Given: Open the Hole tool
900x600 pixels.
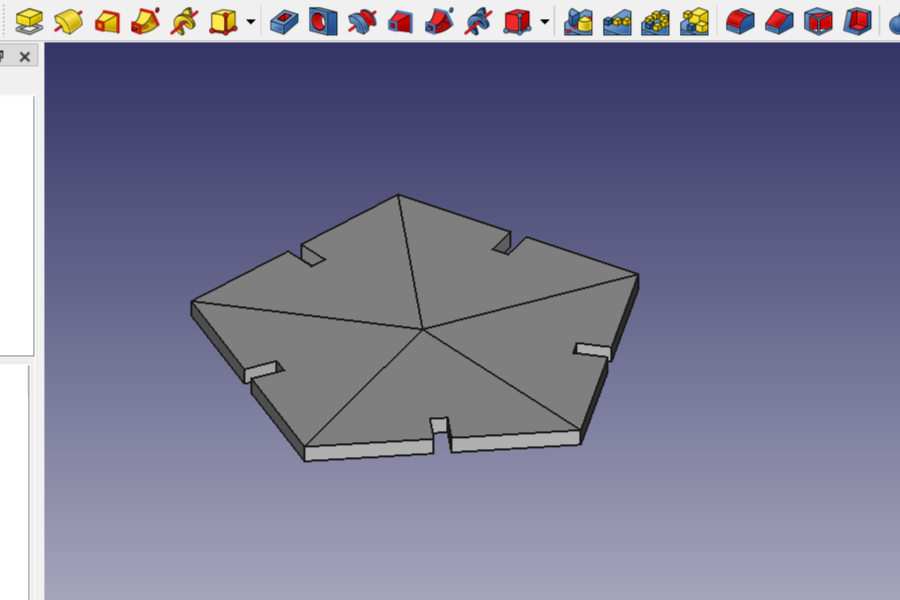Looking at the screenshot, I should click(322, 17).
